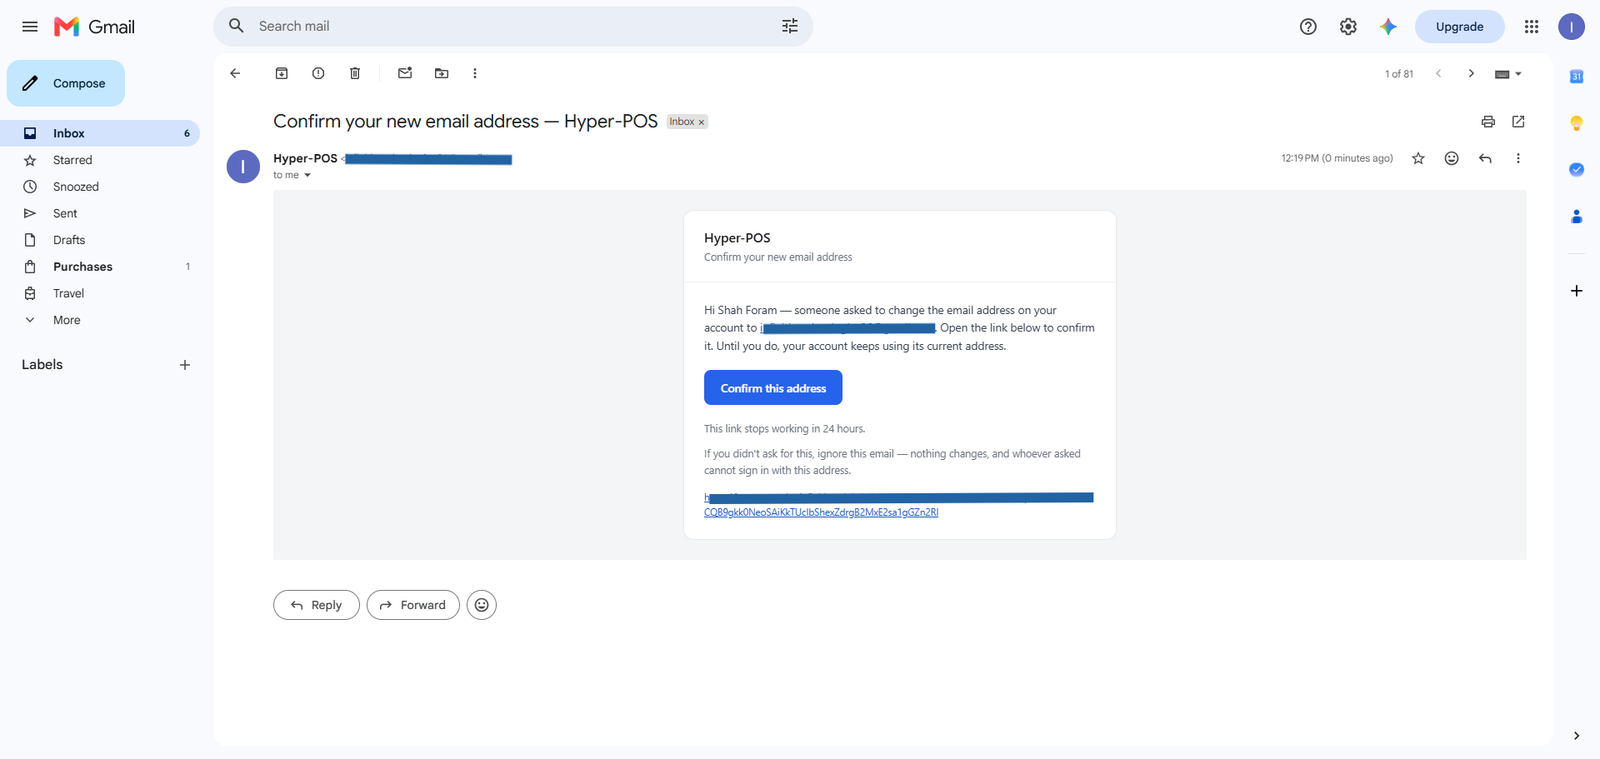Click the 12:19 PM timestamp
Screen dimensions: 1600x759
tap(1337, 158)
